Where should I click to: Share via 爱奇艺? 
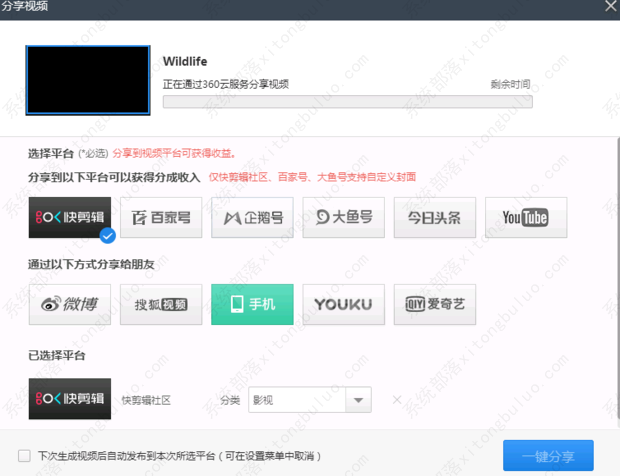435,304
